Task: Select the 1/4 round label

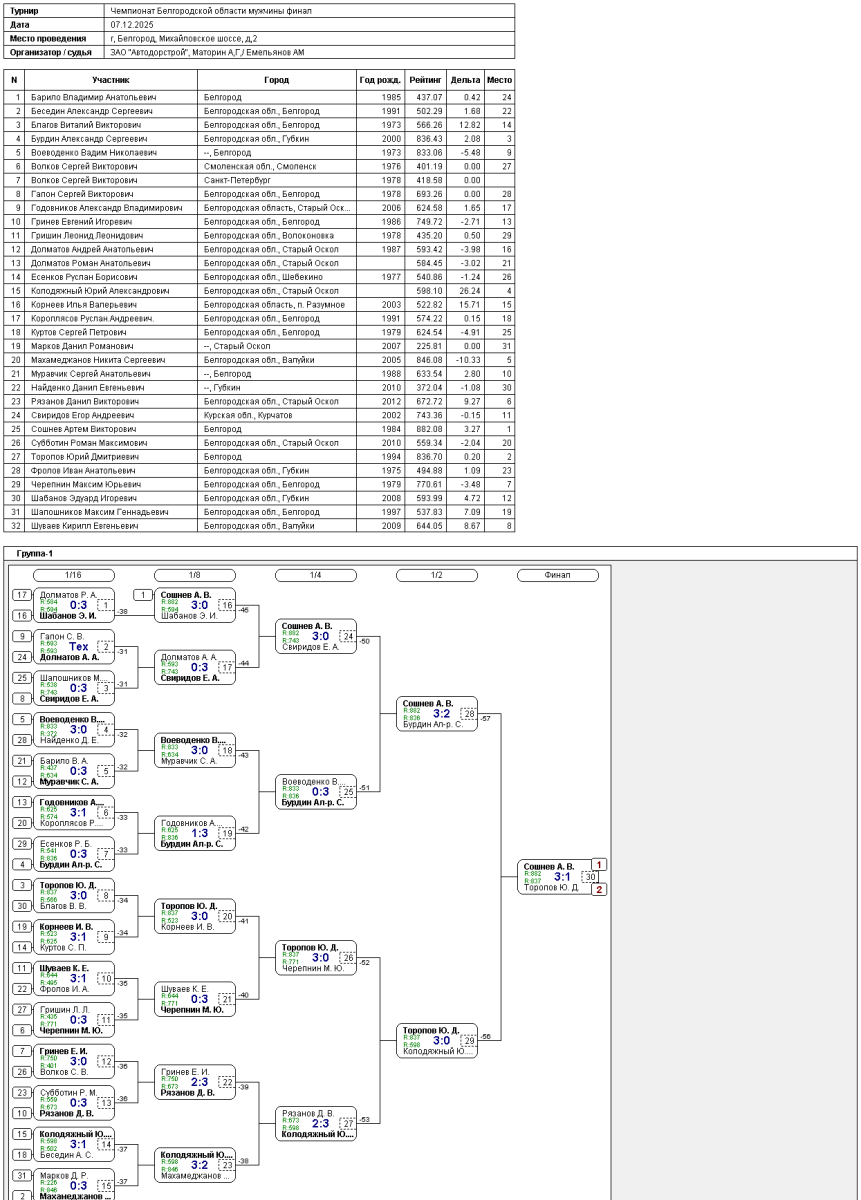Action: (x=316, y=575)
